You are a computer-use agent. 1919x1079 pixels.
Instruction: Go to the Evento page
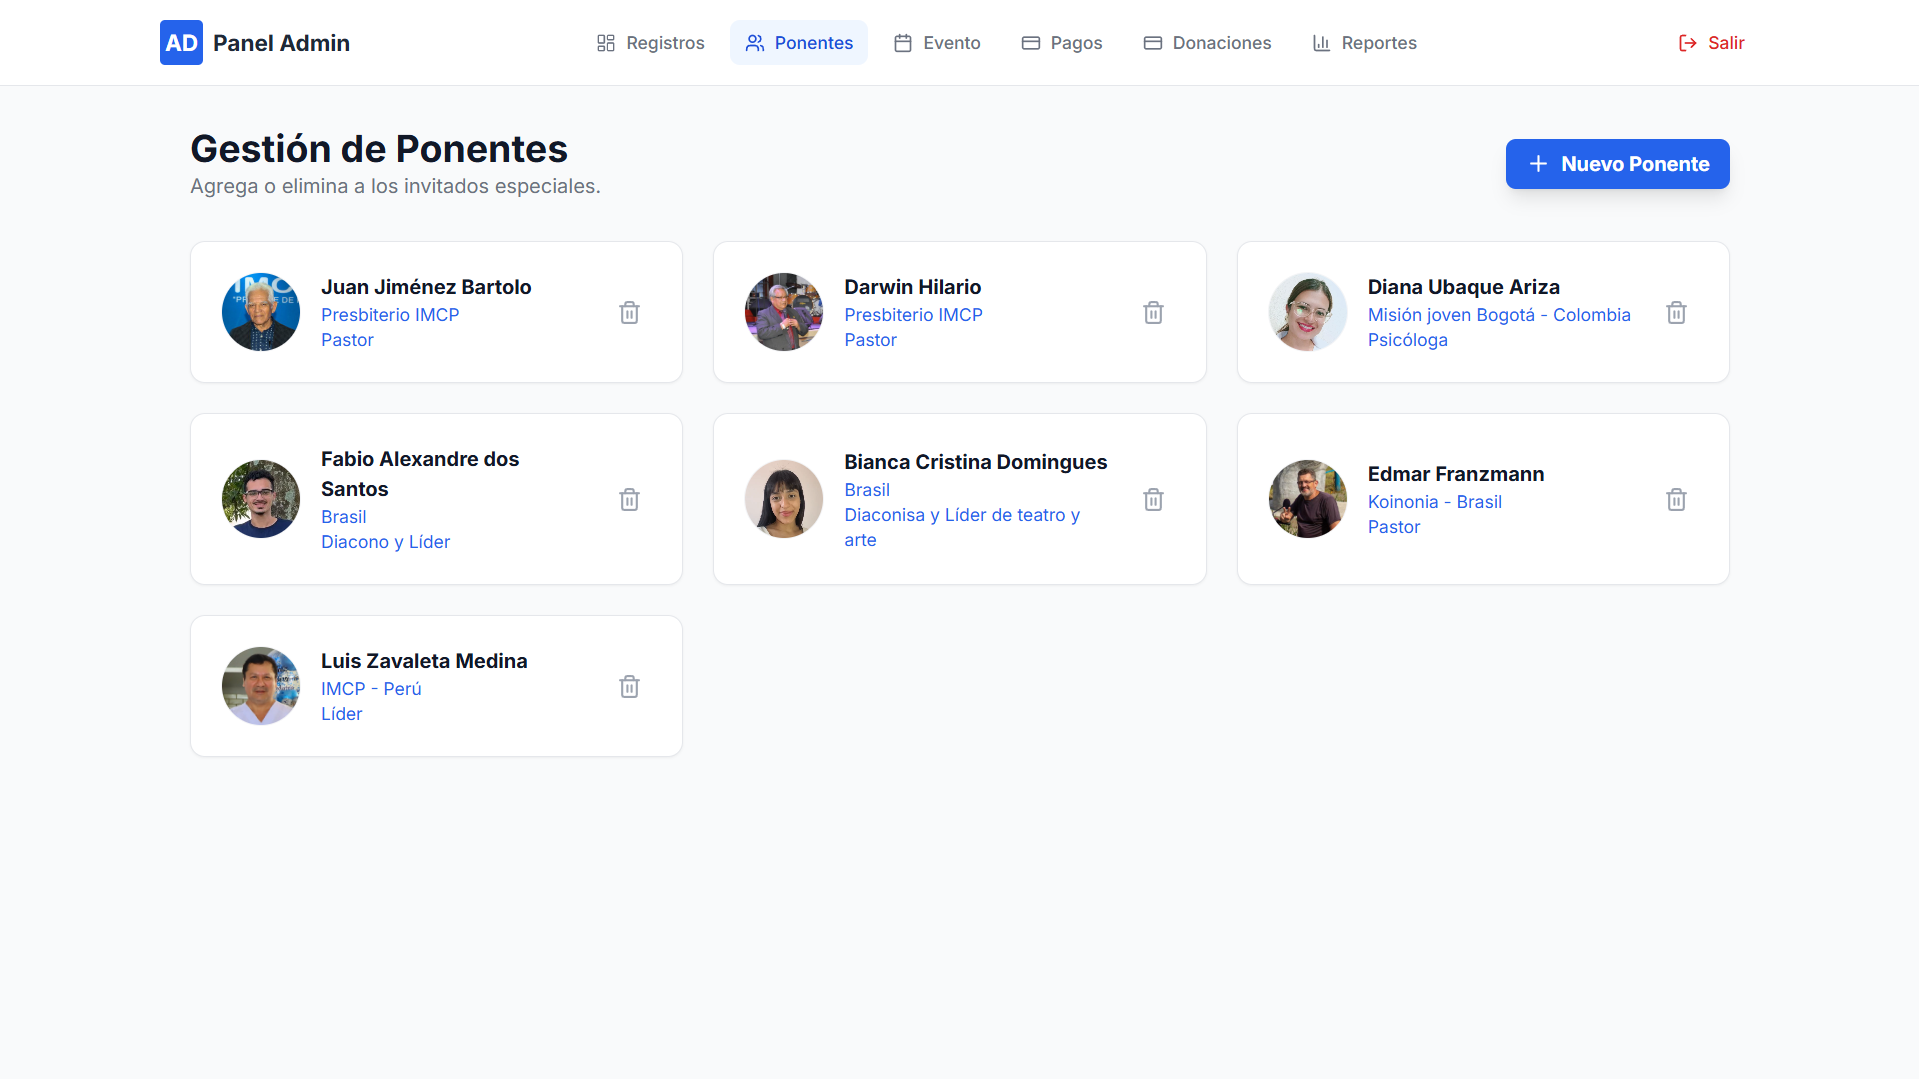pos(937,43)
